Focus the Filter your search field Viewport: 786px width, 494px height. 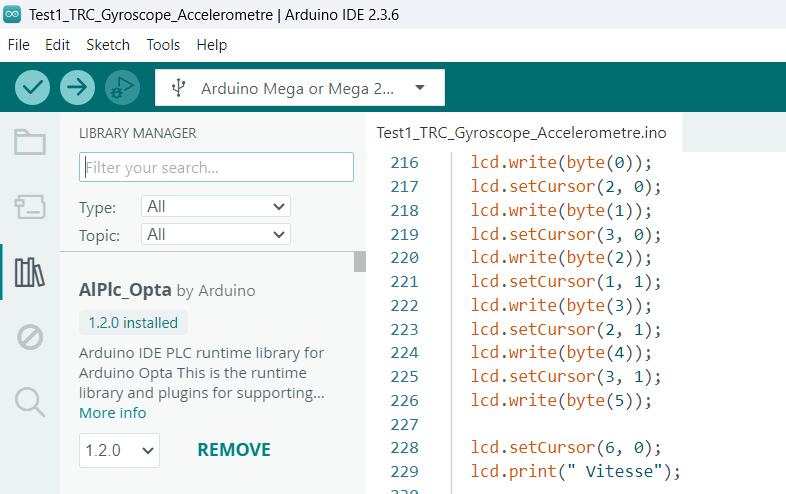(216, 167)
